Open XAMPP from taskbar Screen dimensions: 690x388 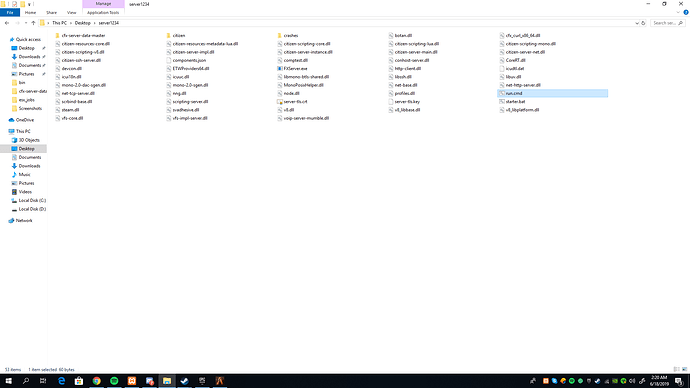tap(132, 381)
